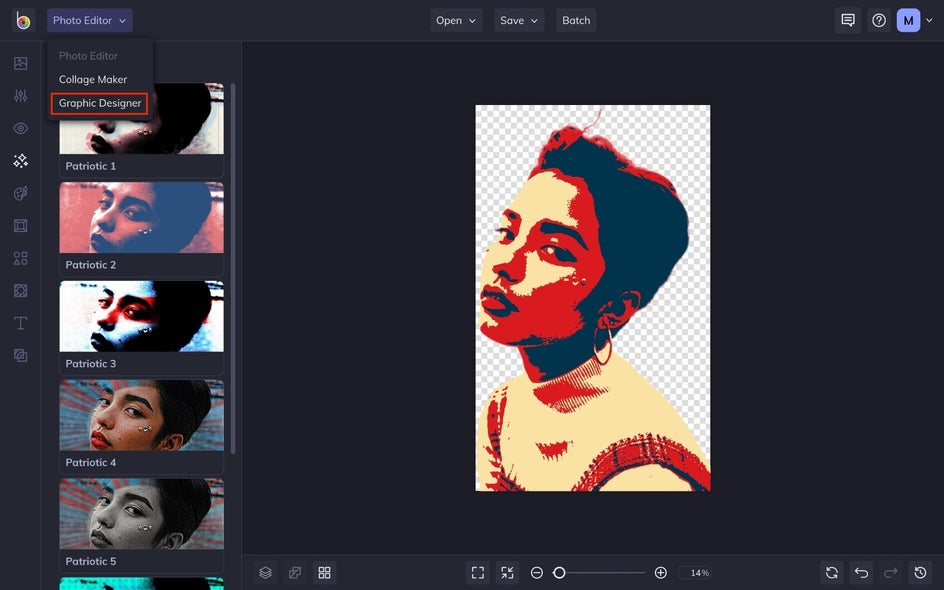Viewport: 944px width, 590px height.
Task: Open the help question mark icon
Action: [x=879, y=20]
